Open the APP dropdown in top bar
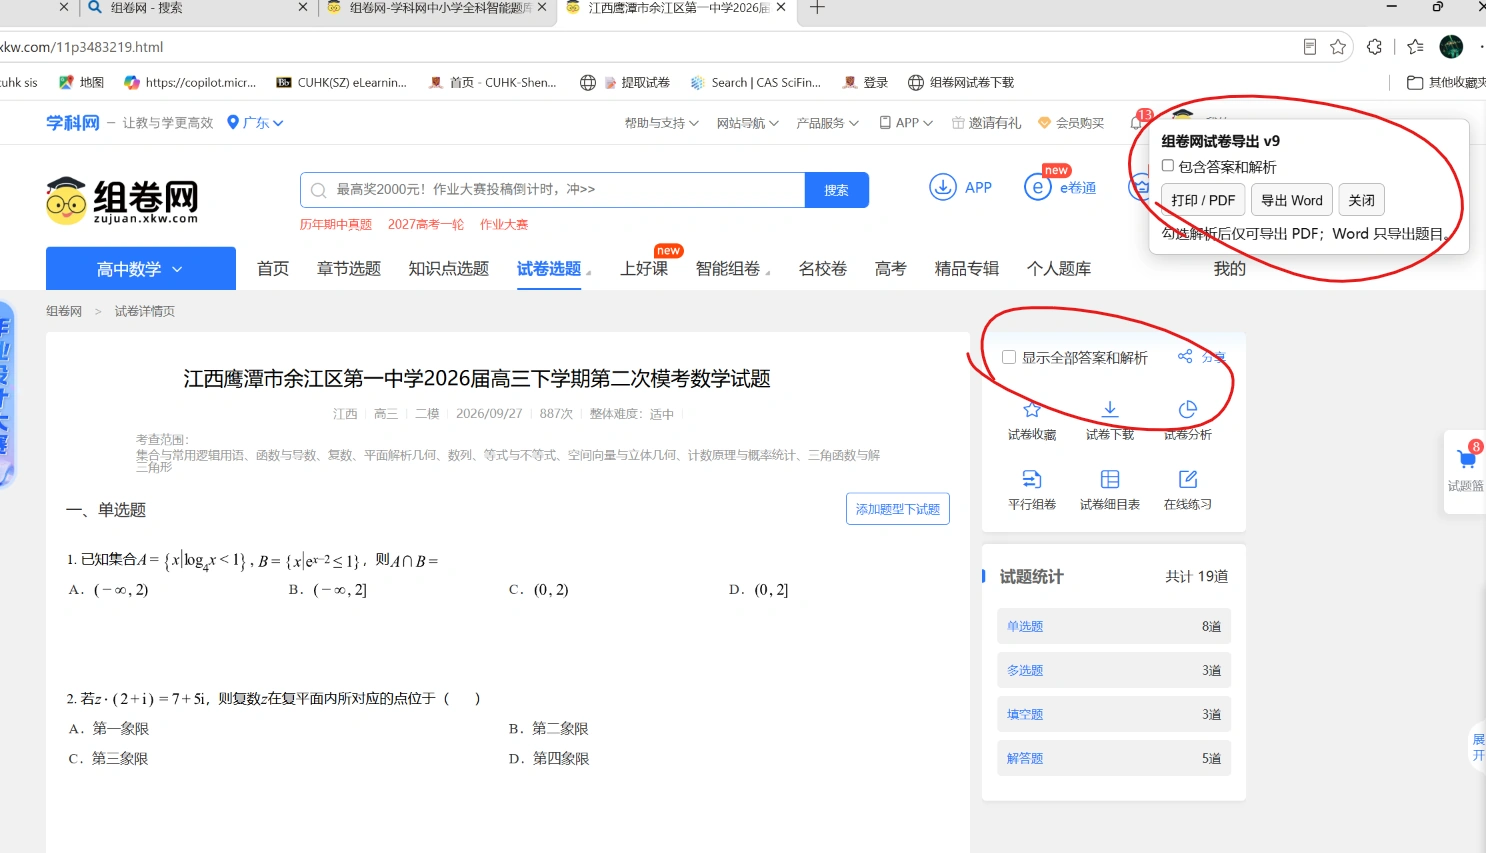The width and height of the screenshot is (1486, 853). tap(906, 123)
